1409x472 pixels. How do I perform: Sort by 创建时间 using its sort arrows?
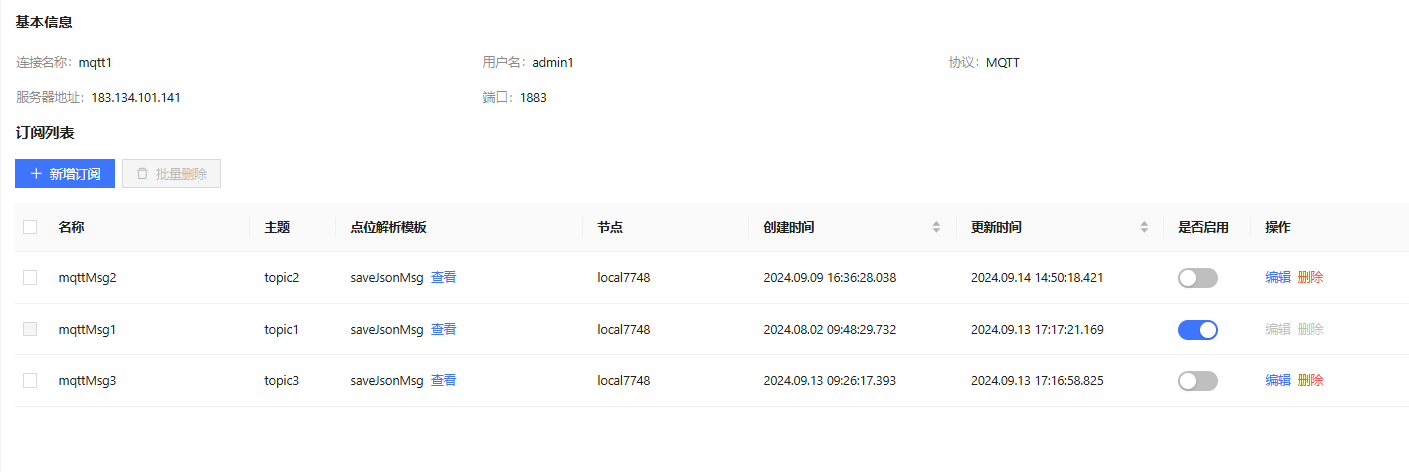coord(936,227)
